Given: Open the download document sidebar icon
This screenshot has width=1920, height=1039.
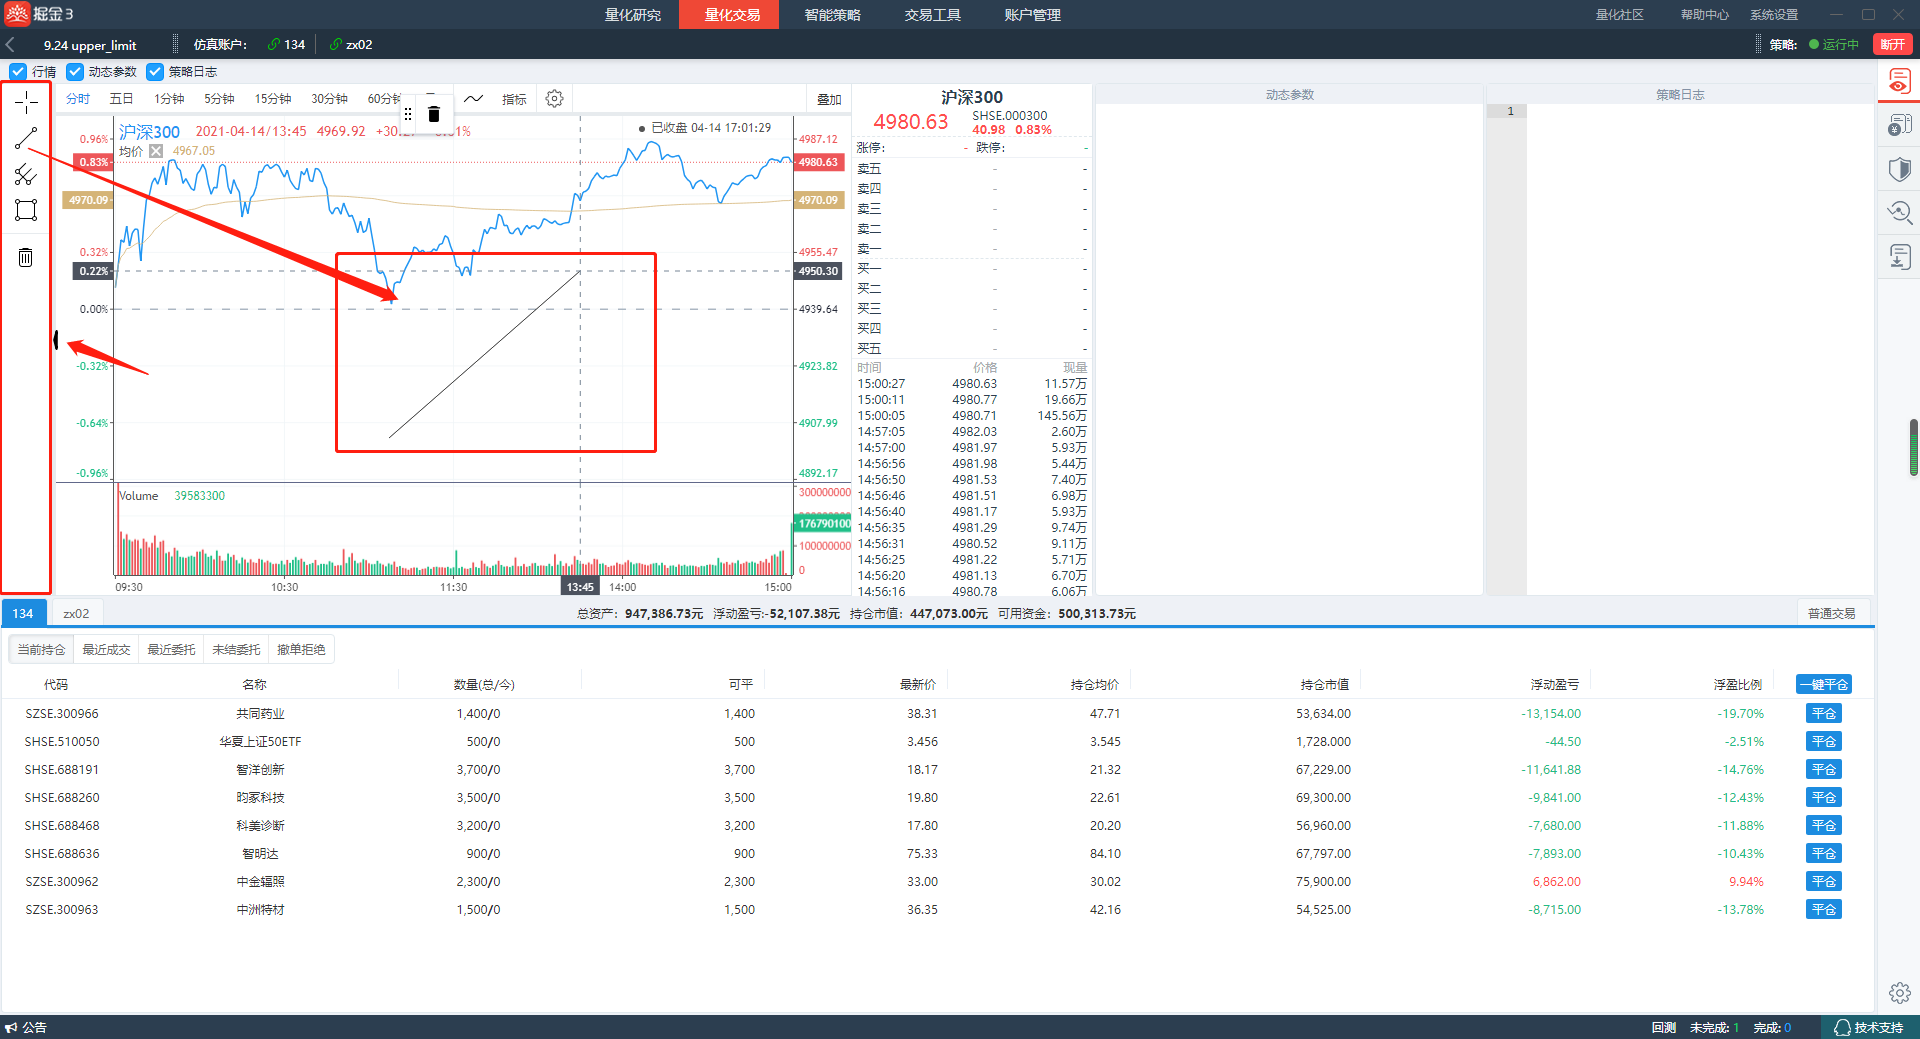Looking at the screenshot, I should coord(1899,257).
